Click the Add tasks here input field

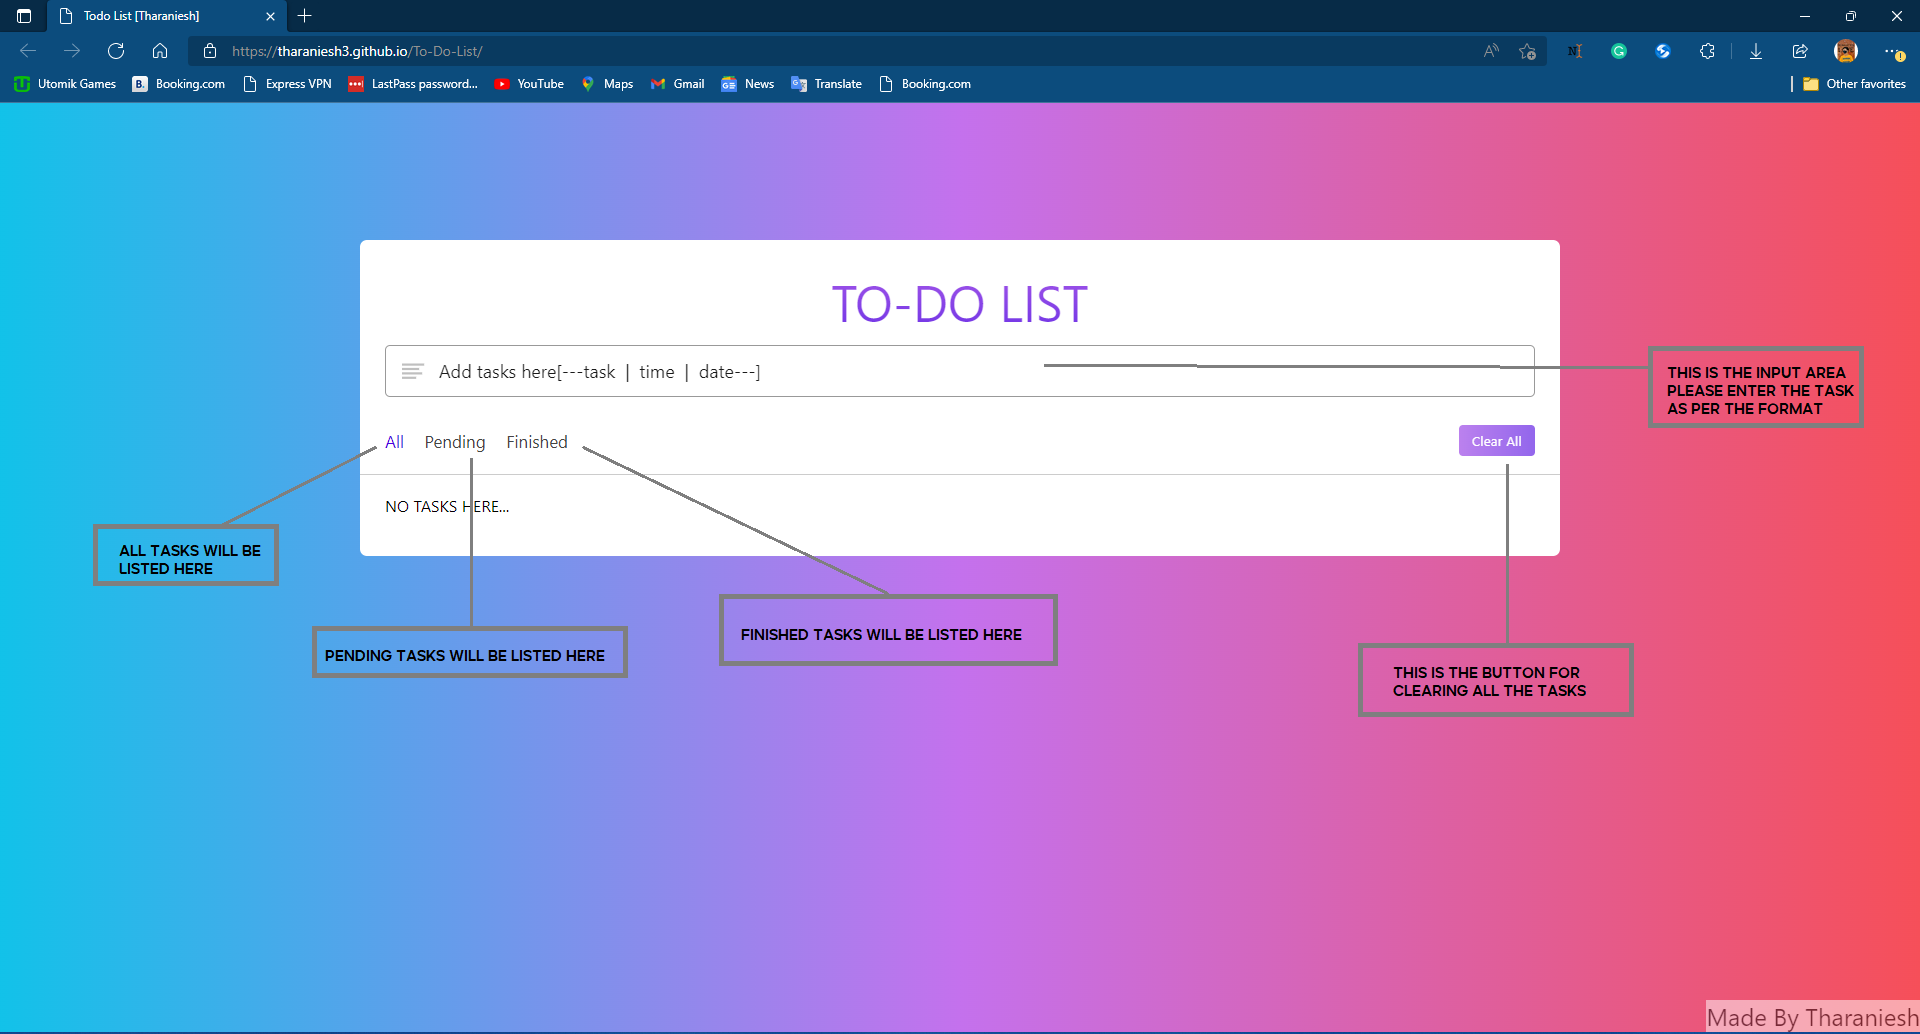[x=959, y=371]
